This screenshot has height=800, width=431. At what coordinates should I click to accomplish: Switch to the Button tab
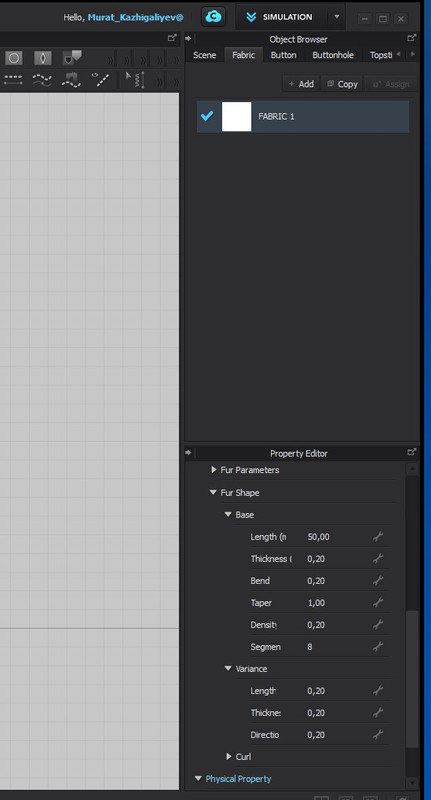coord(284,55)
